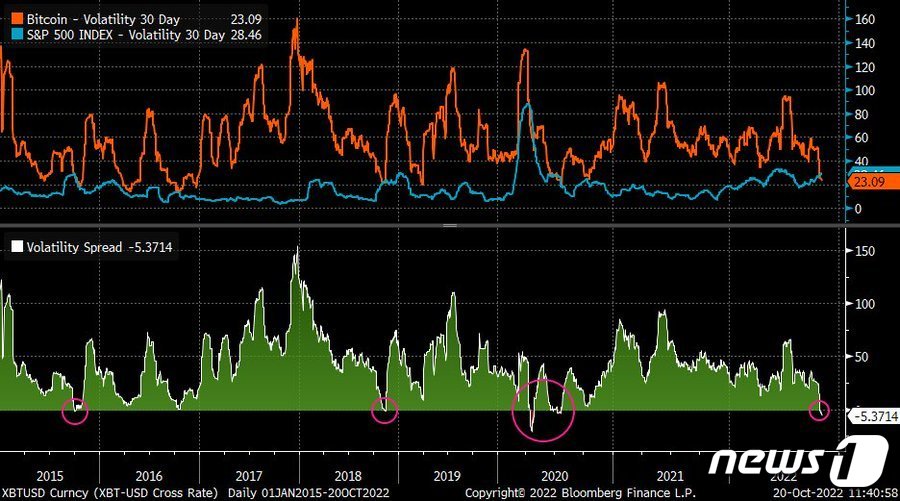Click the blue S&P 500 legend swatch

[17, 34]
